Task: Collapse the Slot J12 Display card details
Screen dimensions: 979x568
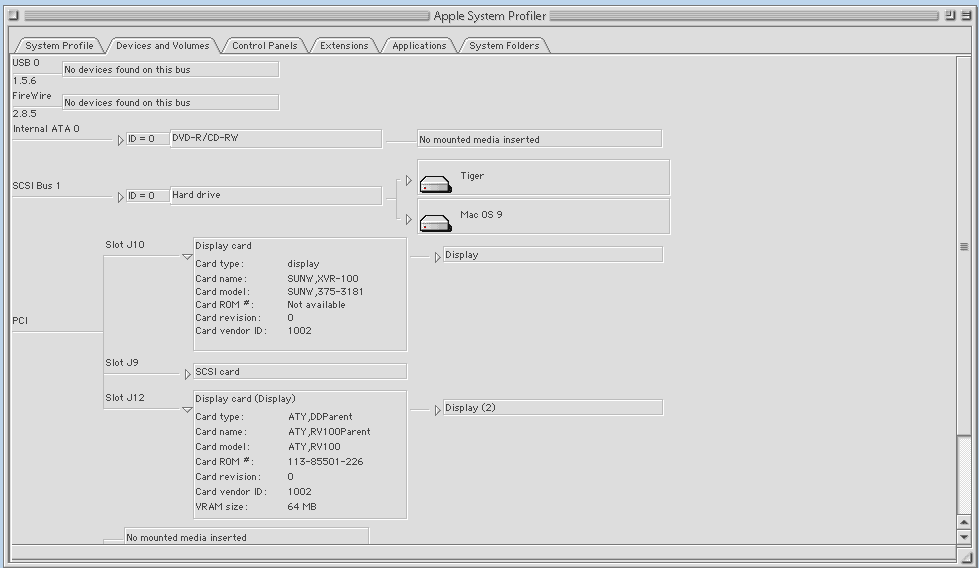Action: click(x=187, y=409)
